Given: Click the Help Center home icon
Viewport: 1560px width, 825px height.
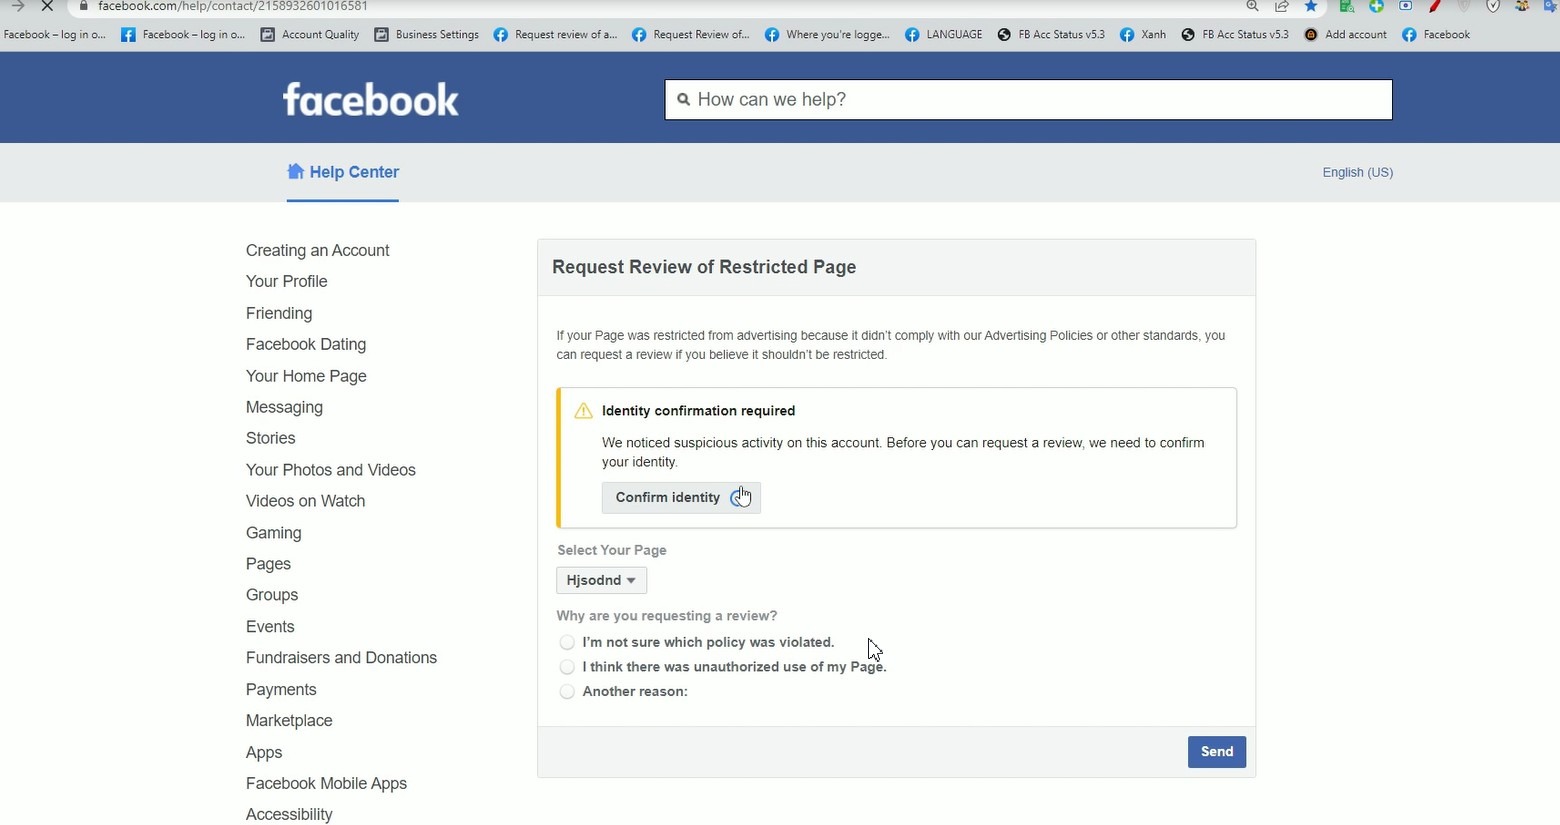Looking at the screenshot, I should click(295, 171).
